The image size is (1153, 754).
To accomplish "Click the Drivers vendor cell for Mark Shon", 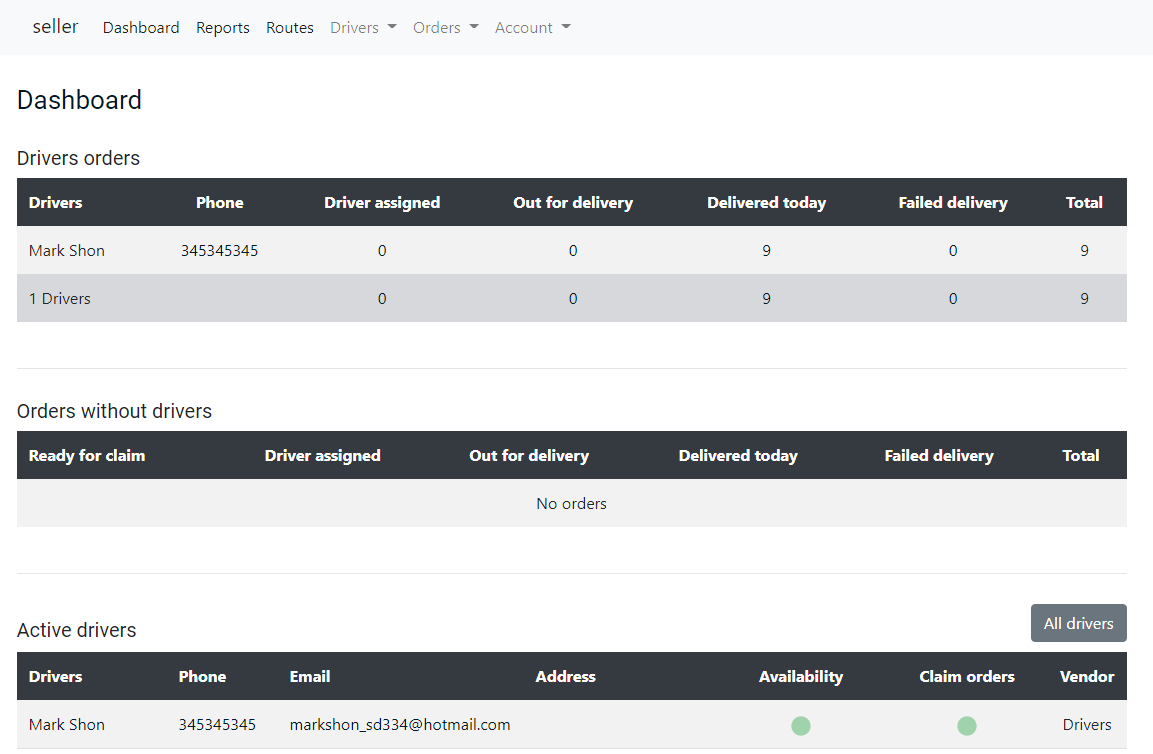I will pos(1087,725).
